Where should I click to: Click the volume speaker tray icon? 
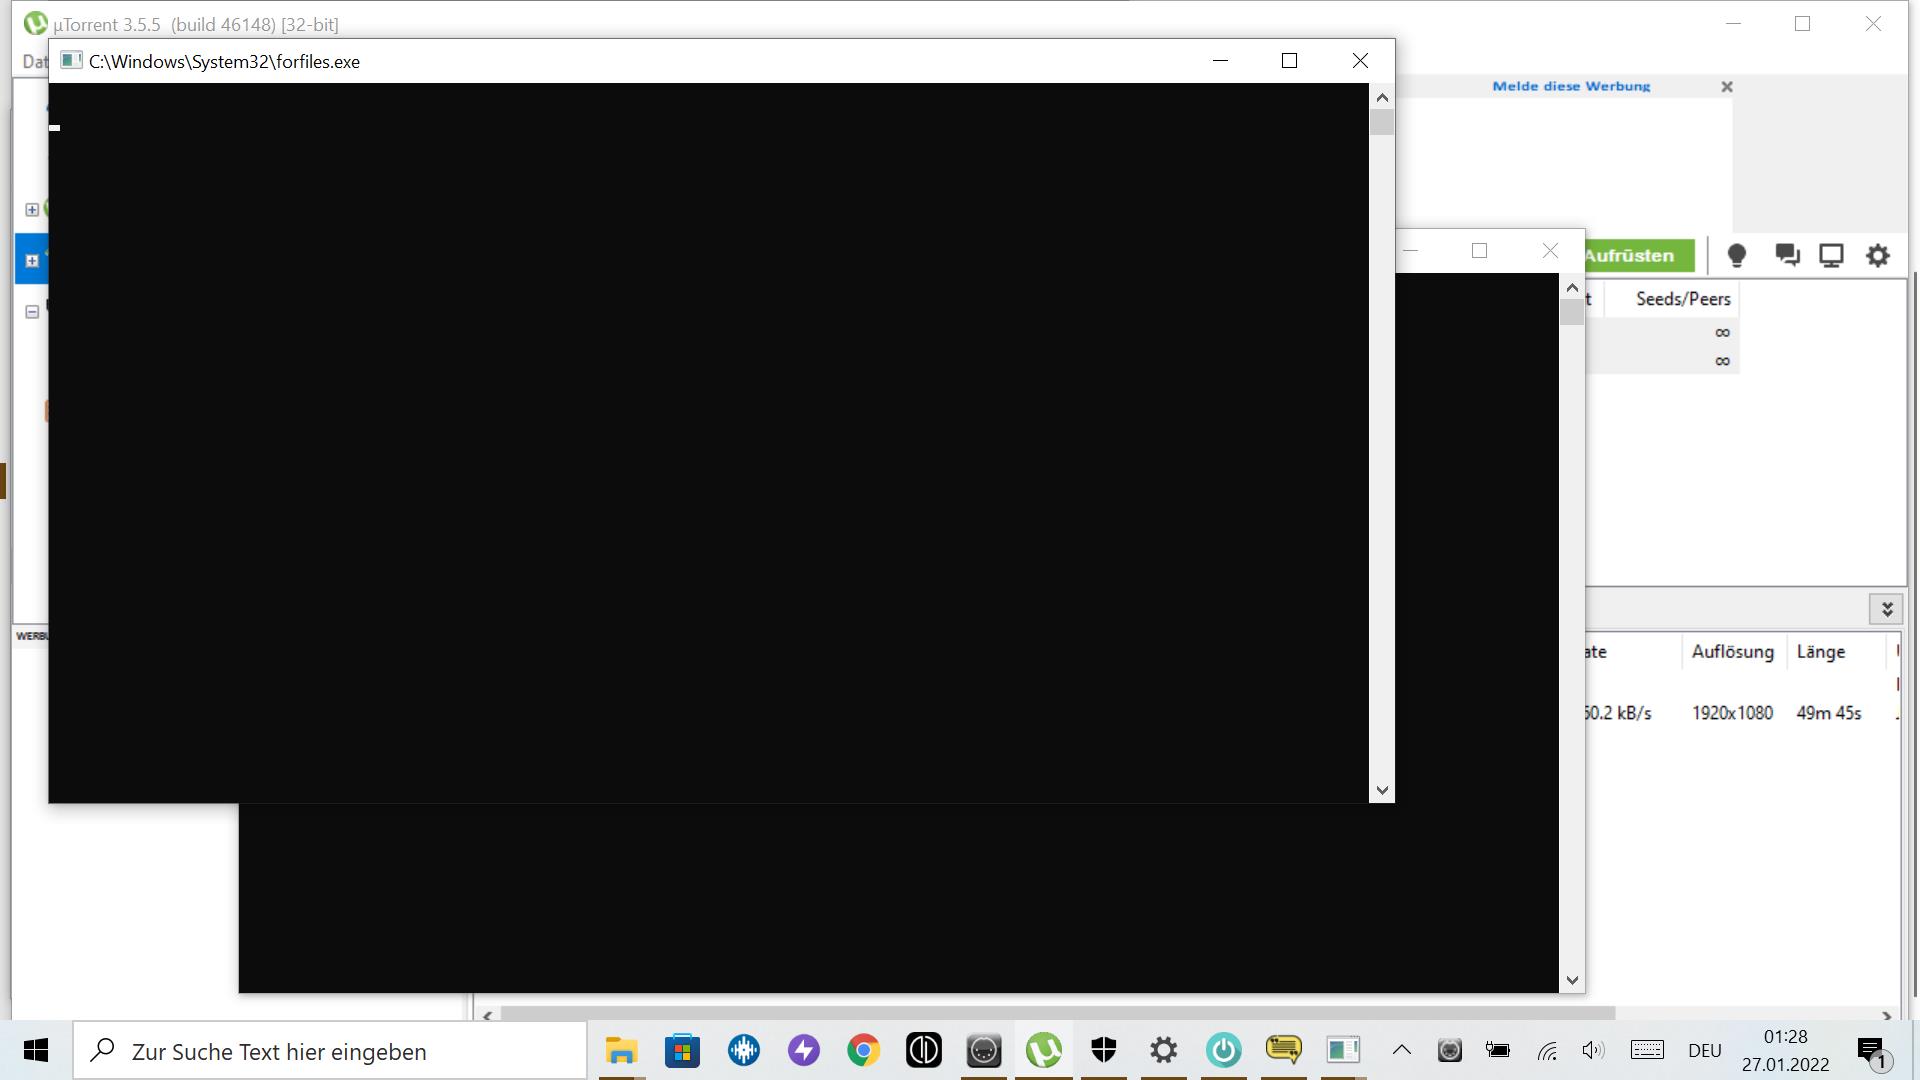point(1593,1050)
